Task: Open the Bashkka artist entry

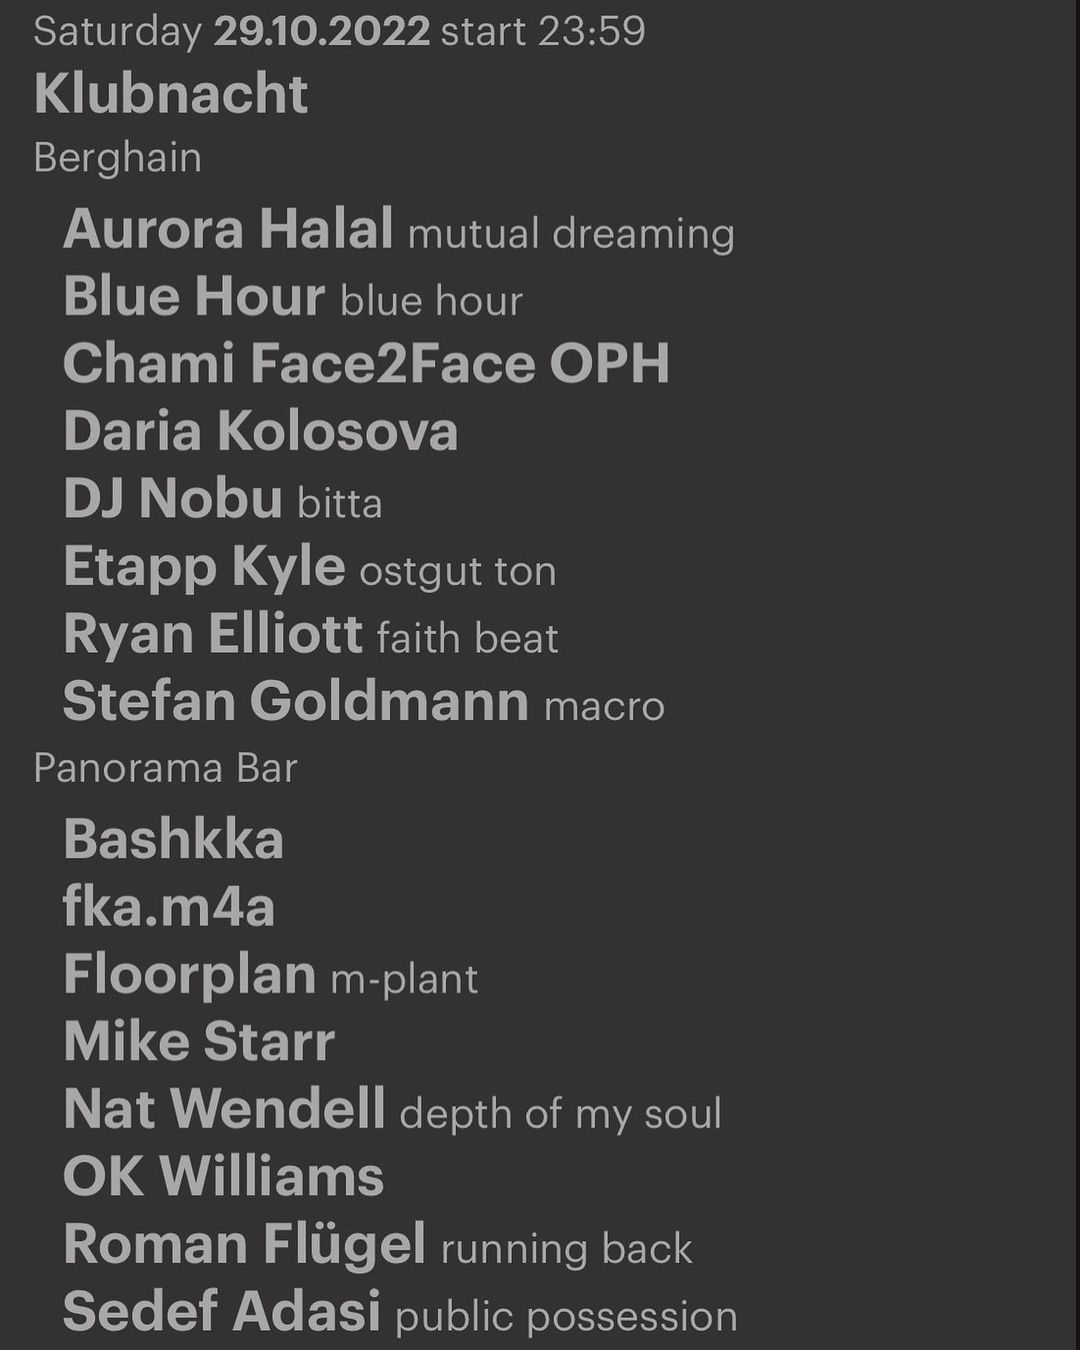Action: tap(174, 839)
